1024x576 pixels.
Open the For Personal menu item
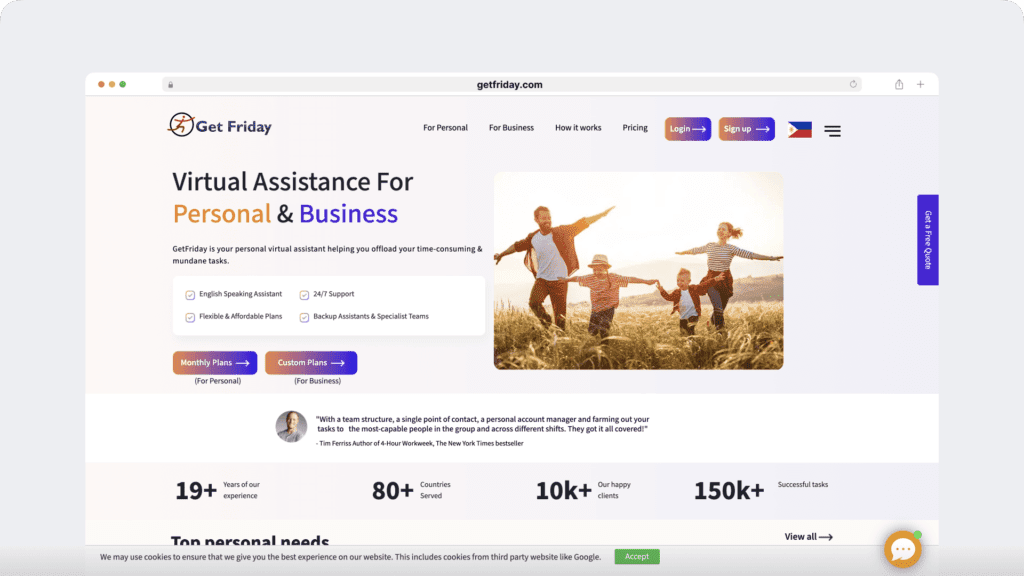point(445,128)
